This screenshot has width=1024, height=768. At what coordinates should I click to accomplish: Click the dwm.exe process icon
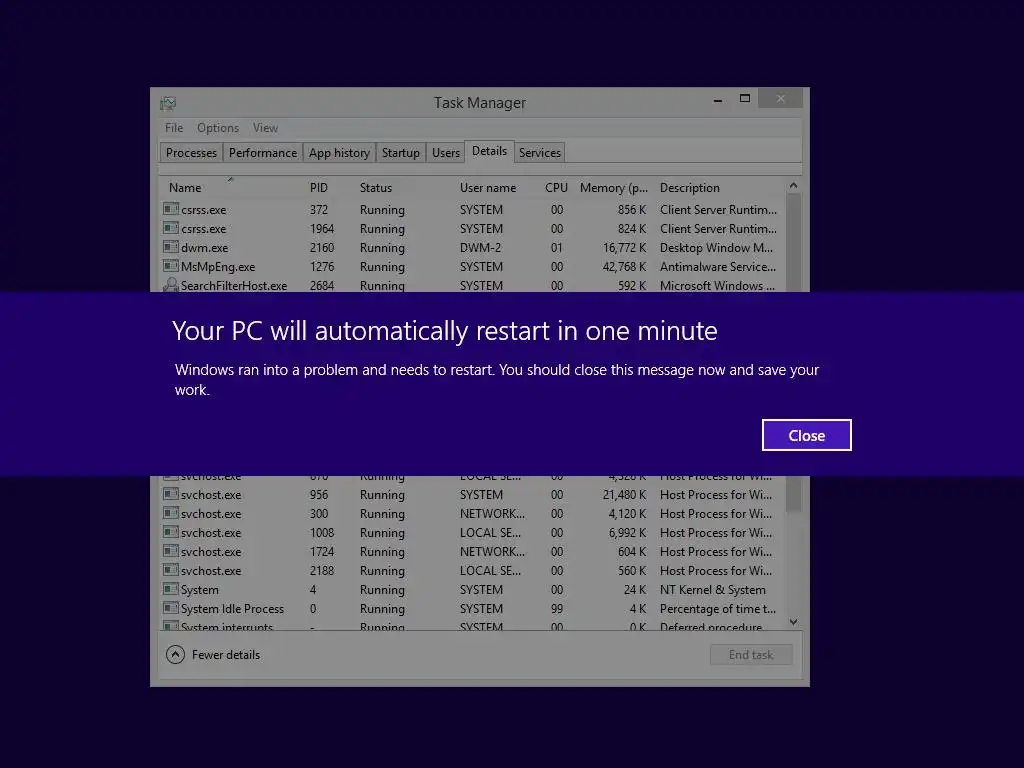(170, 247)
